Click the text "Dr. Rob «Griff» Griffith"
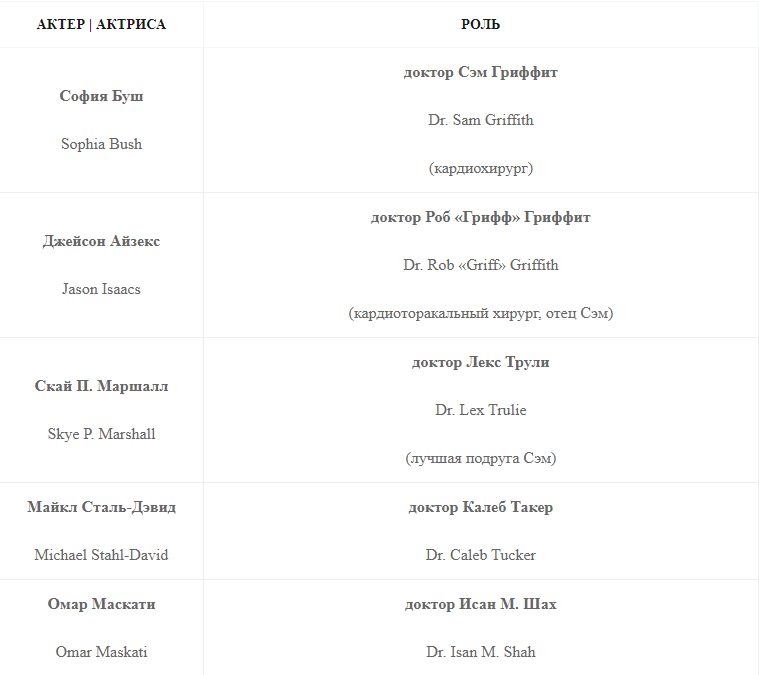The height and width of the screenshot is (675, 759). pos(480,265)
